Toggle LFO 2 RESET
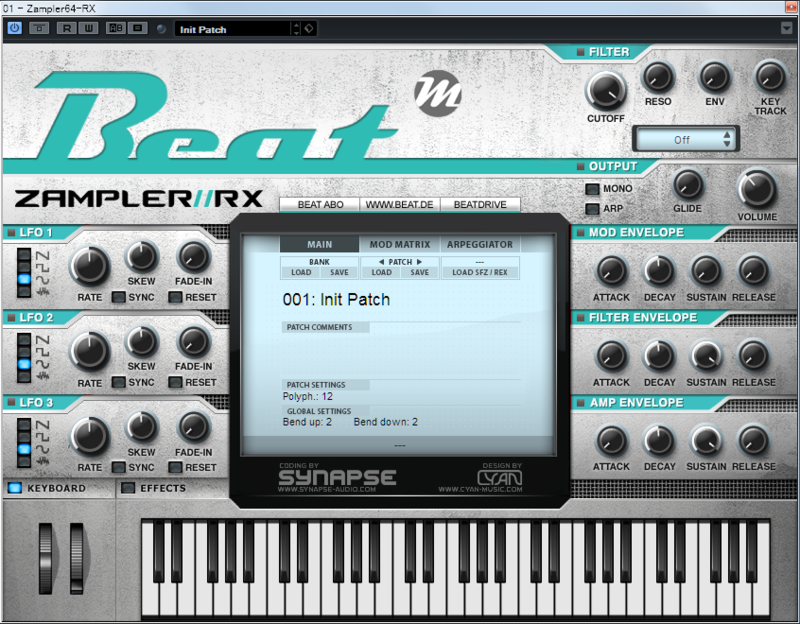 point(175,382)
